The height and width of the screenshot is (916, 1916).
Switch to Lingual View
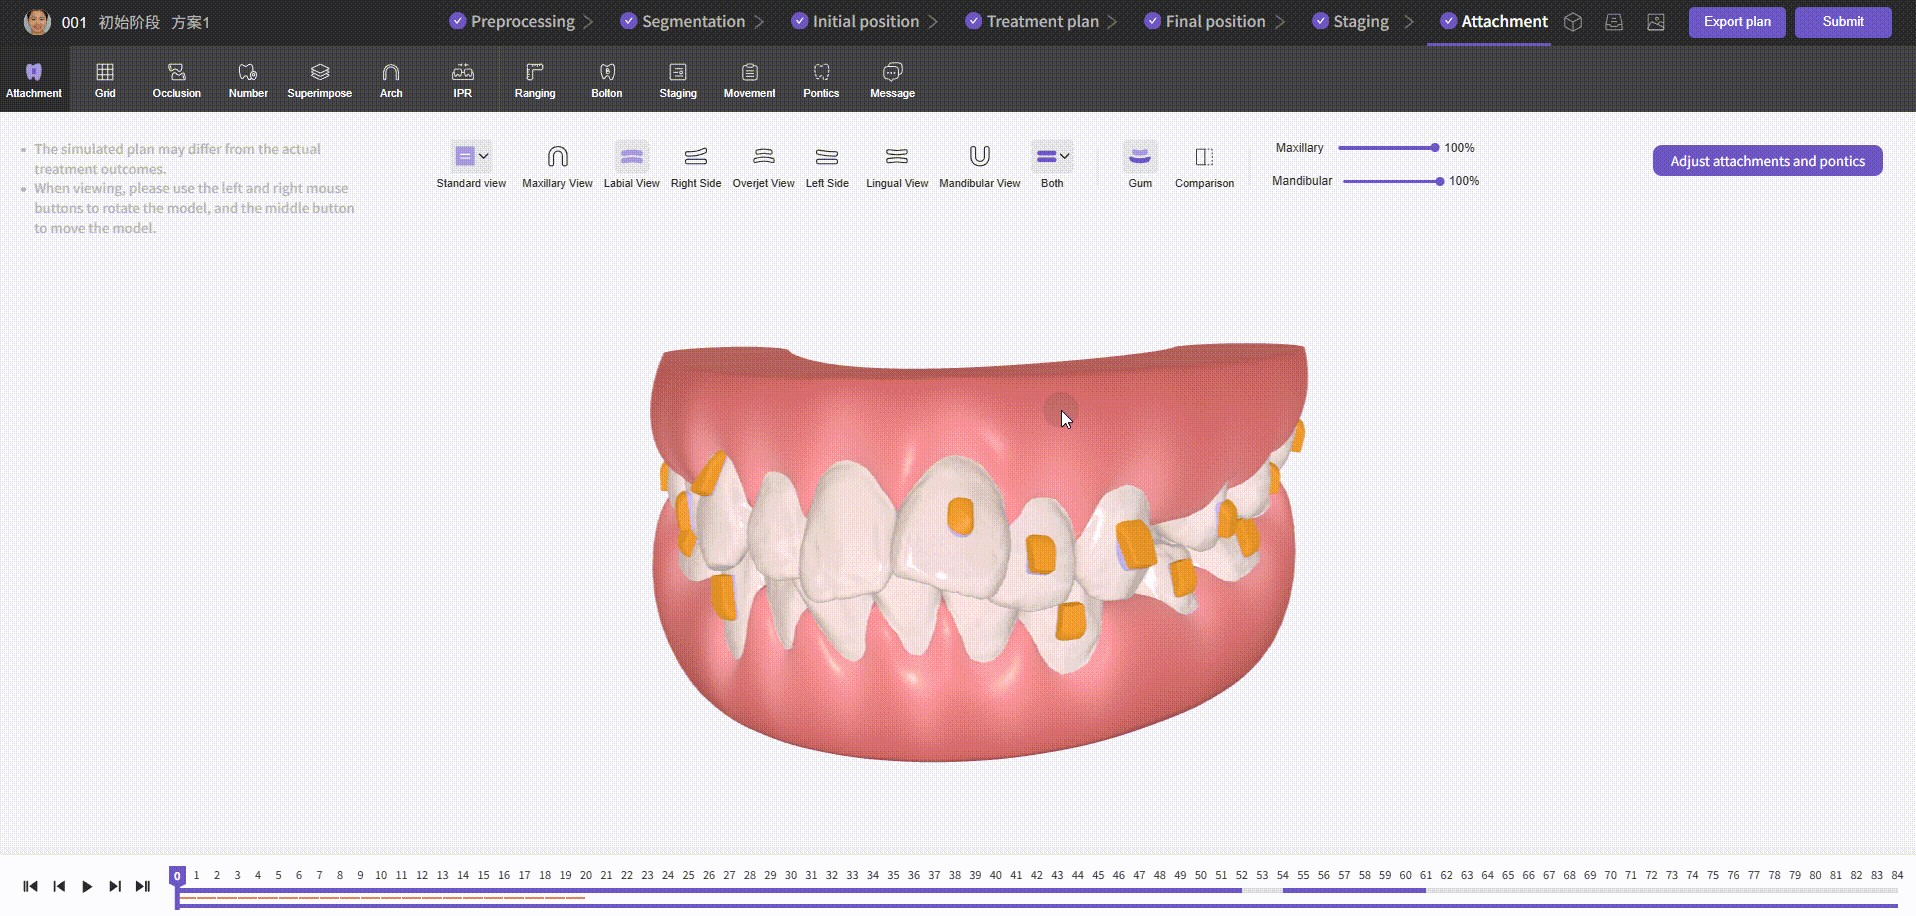click(897, 166)
